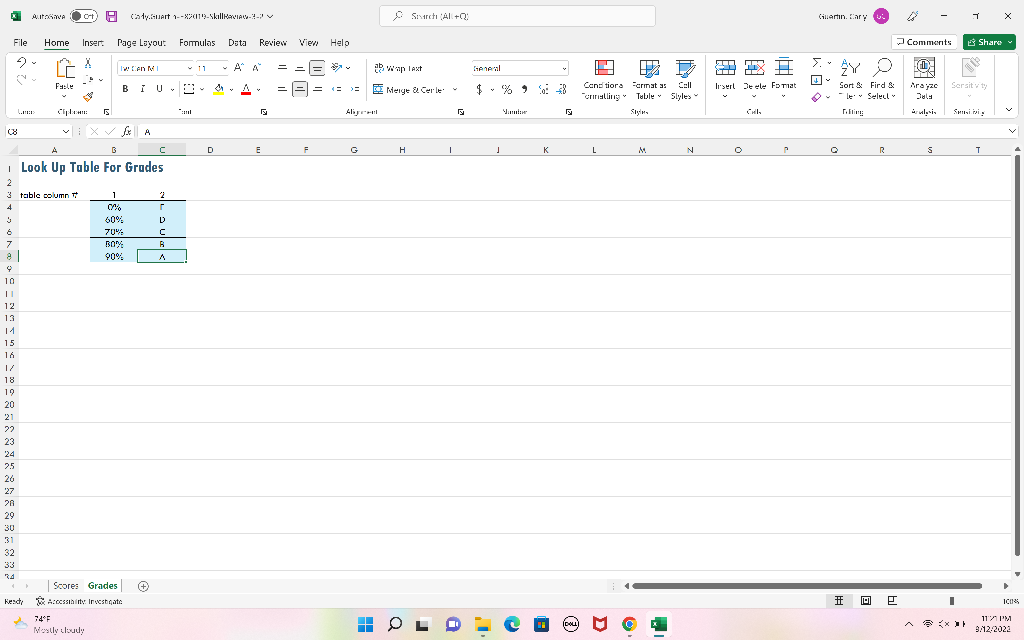Add a new sheet with plus icon
The height and width of the screenshot is (640, 1024).
(143, 586)
